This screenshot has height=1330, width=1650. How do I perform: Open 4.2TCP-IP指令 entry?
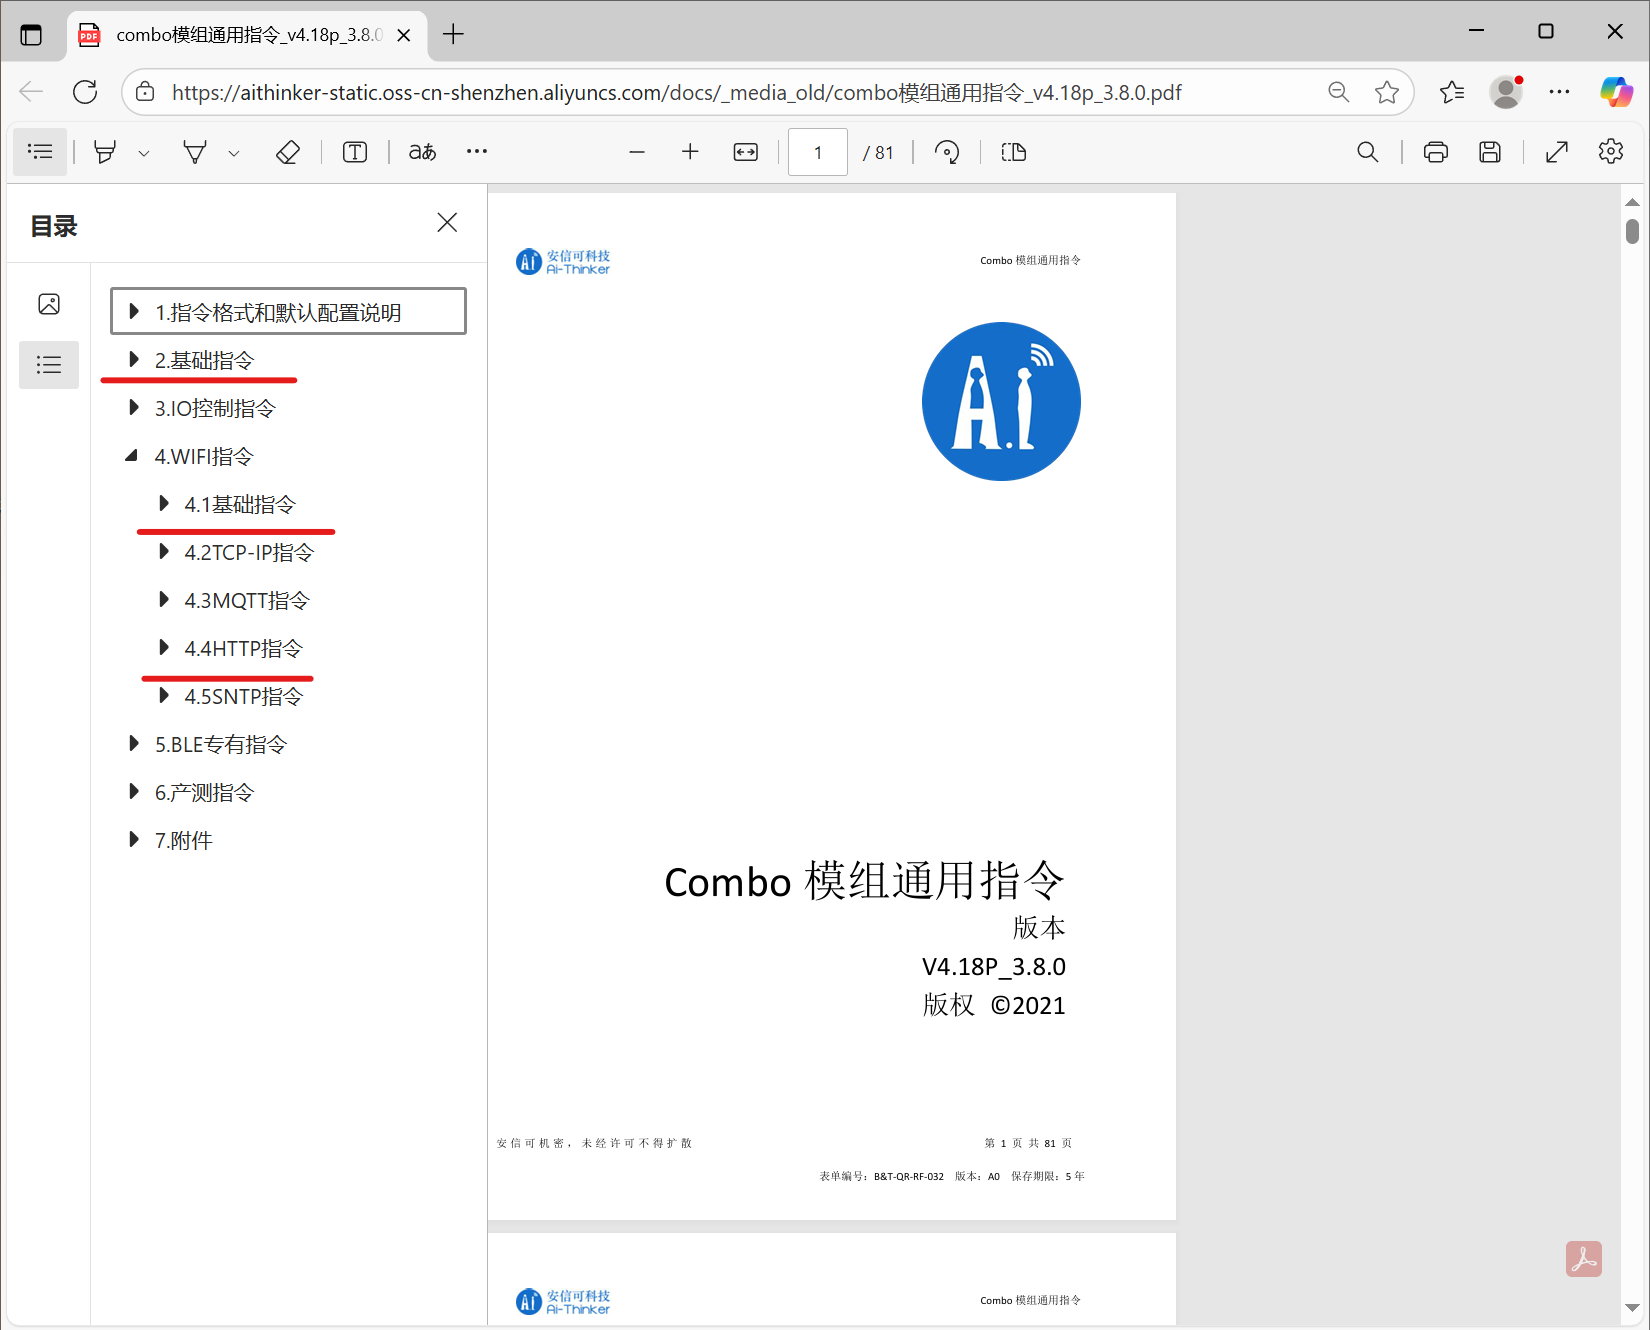point(249,552)
